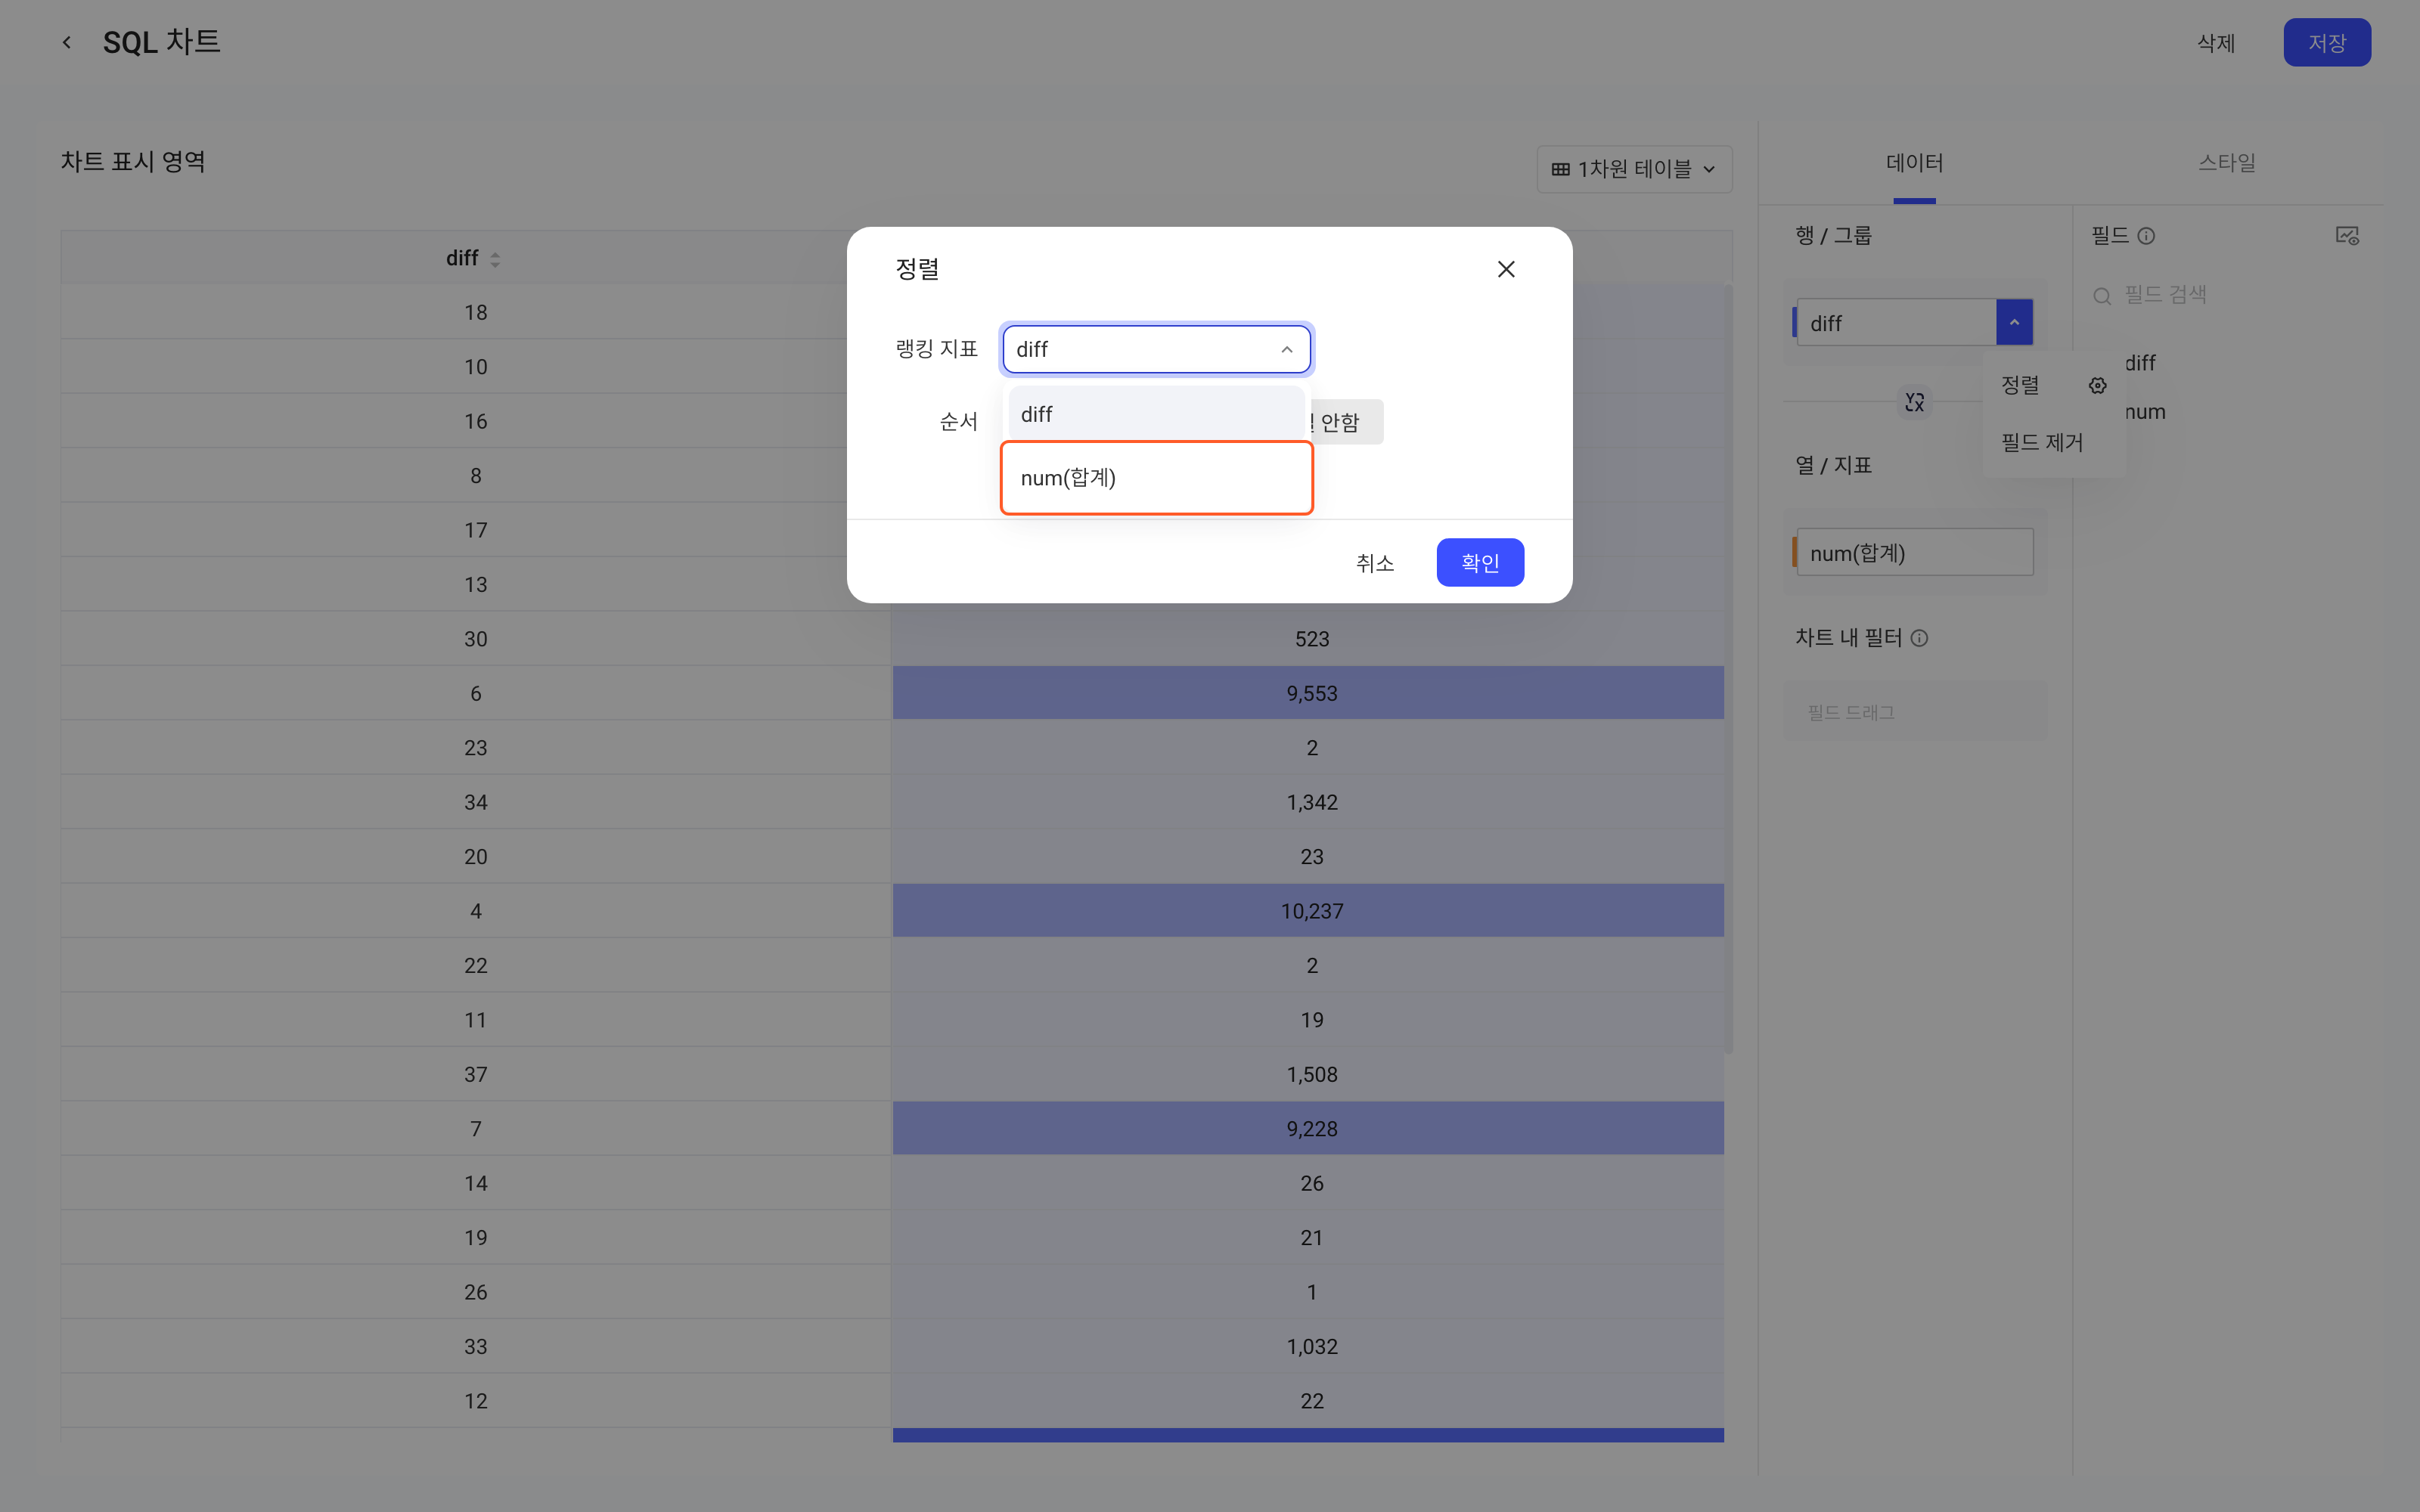Click the info icon next to 차트 내 필터
2420x1512 pixels.
tap(1919, 638)
